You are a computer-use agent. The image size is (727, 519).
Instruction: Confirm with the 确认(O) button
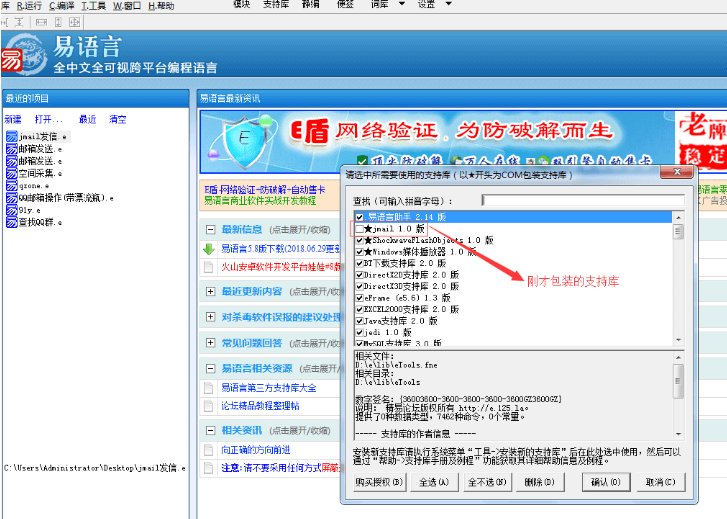tap(606, 482)
